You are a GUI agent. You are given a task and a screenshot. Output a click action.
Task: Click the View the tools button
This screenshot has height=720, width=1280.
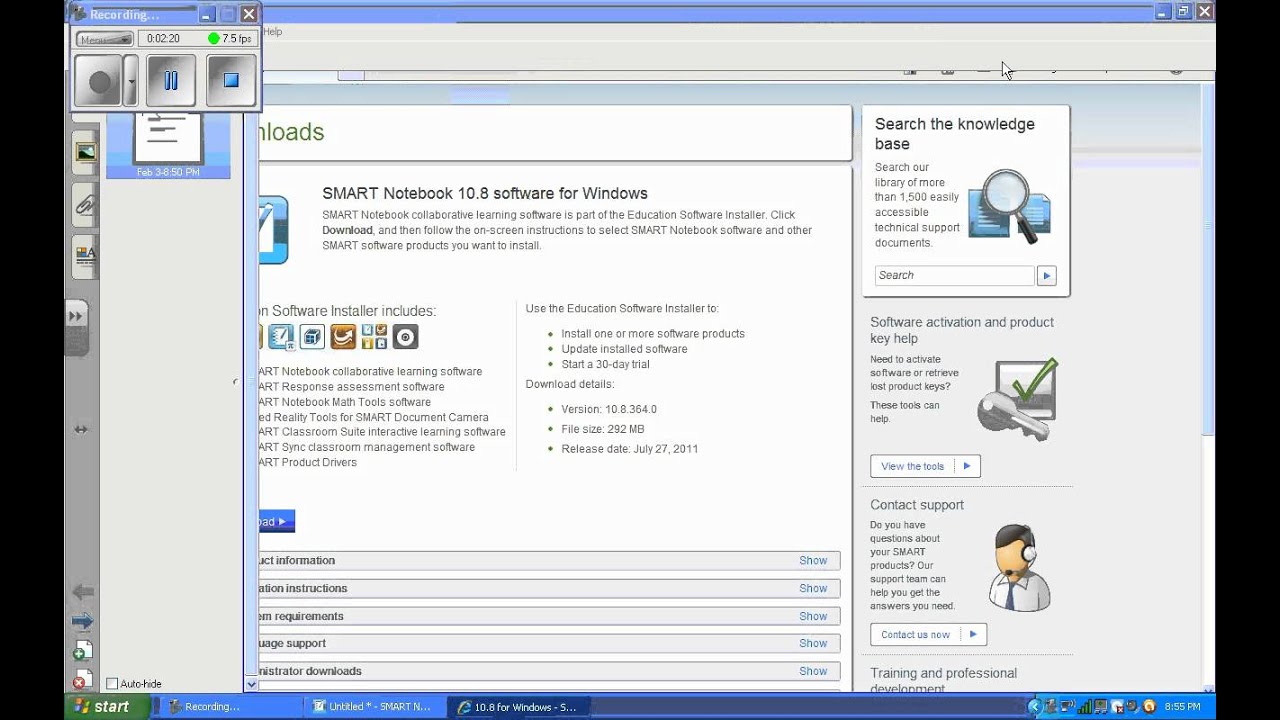[925, 466]
